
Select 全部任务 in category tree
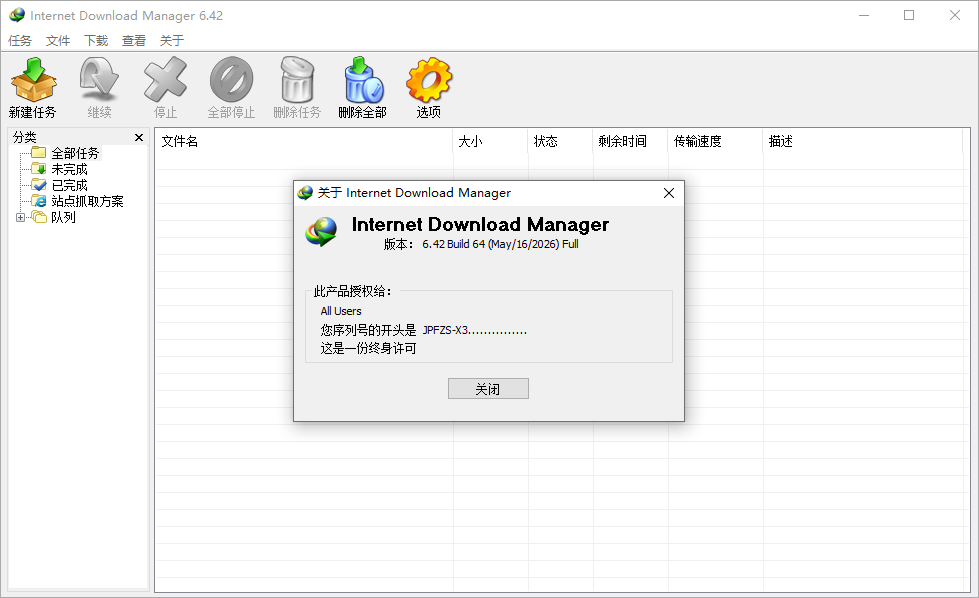coord(75,153)
